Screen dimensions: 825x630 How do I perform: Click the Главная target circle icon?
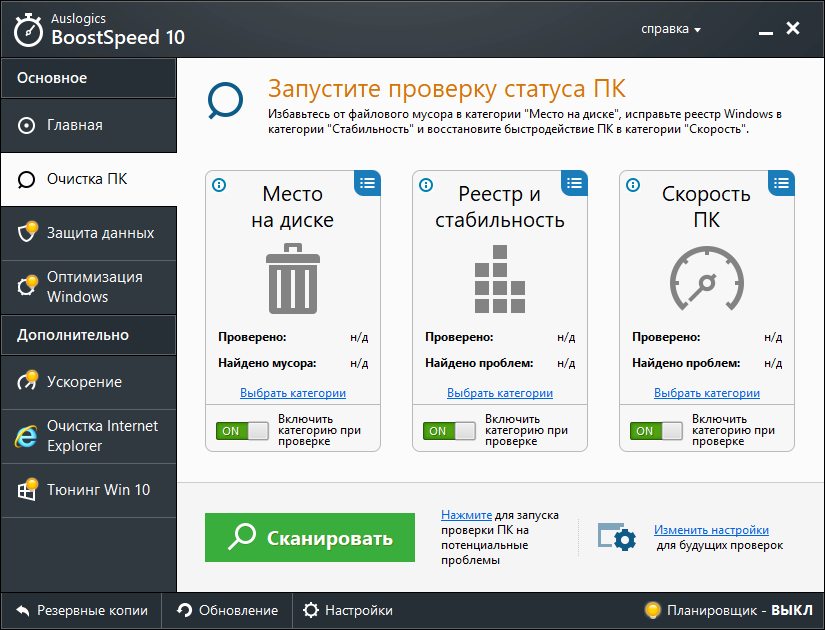click(26, 126)
